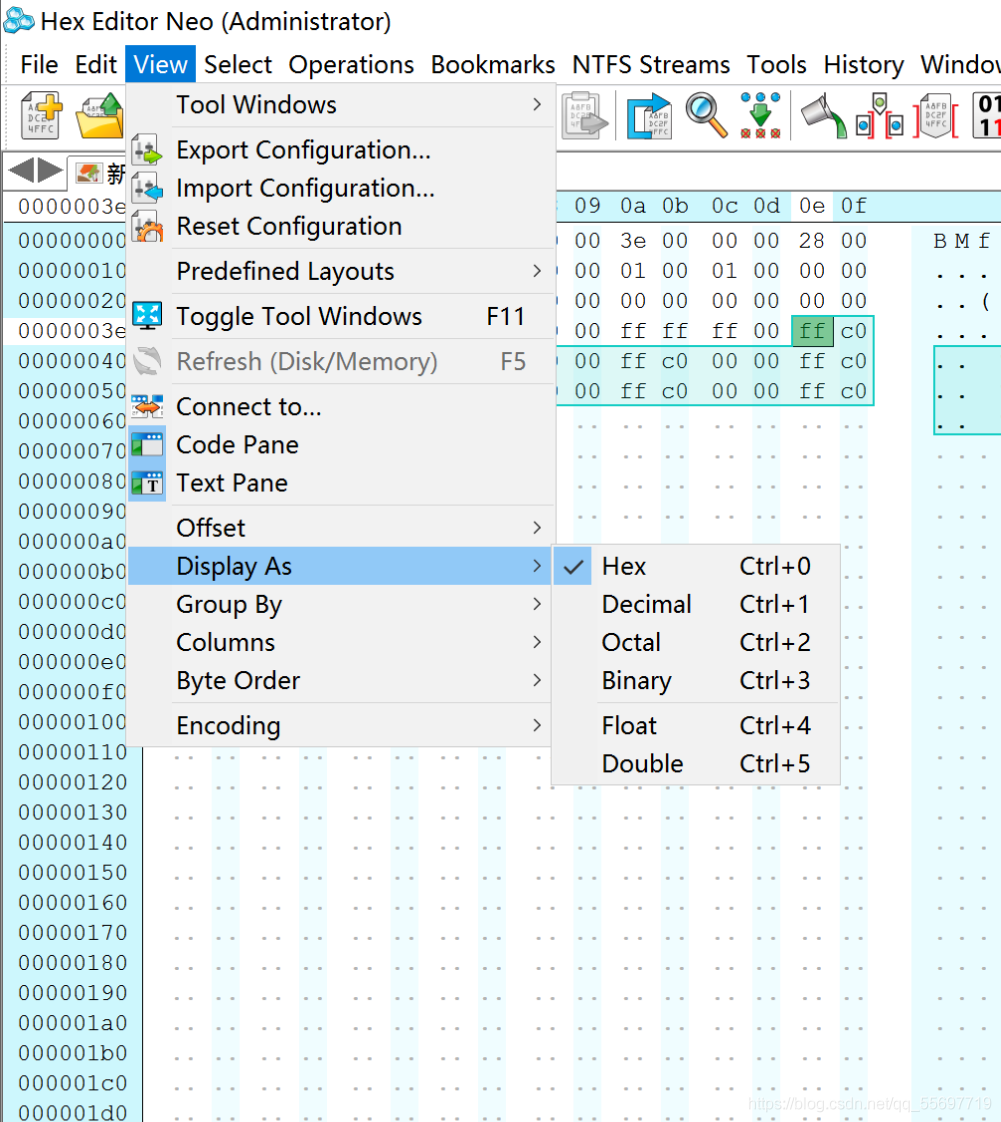Choose Toggle Tool Windows F11
The image size is (1001, 1122).
click(341, 316)
